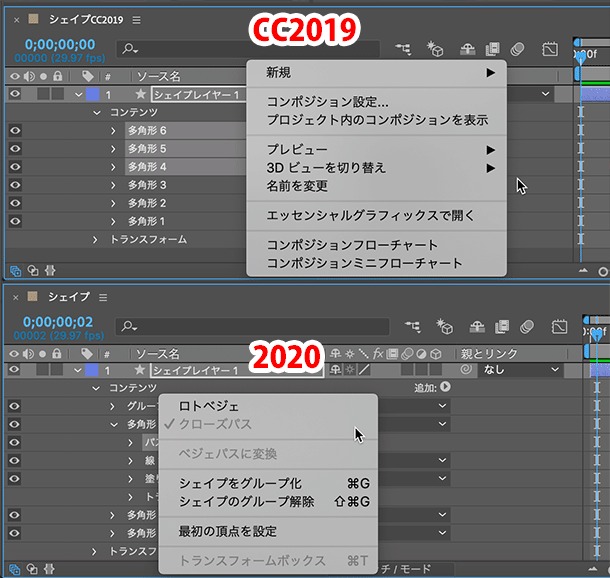
Task: Hide 多角形 2 with its eye icon
Action: click(x=15, y=203)
